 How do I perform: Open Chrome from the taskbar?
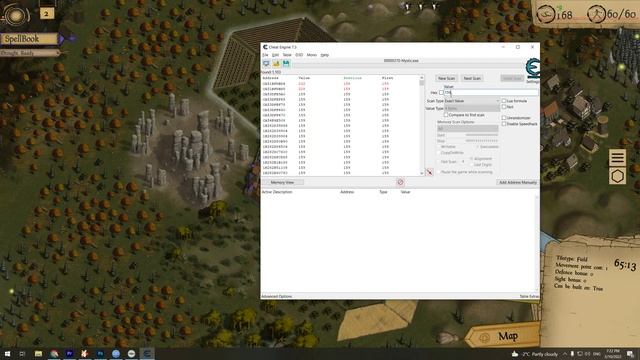click(x=54, y=354)
